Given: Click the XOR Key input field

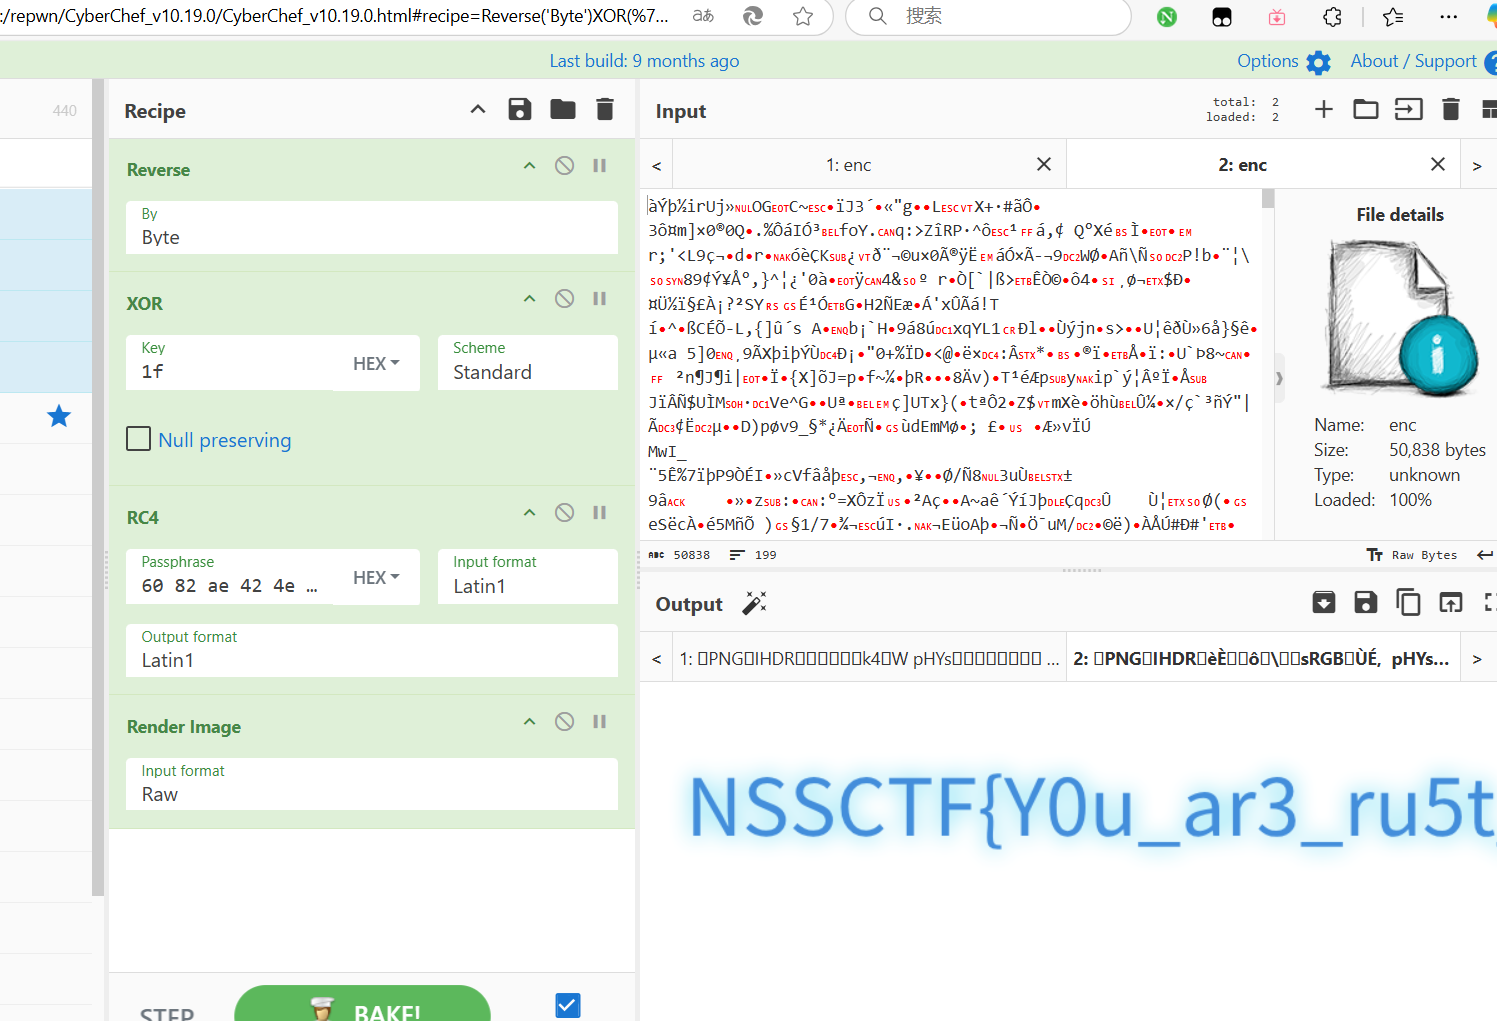Looking at the screenshot, I should click(x=235, y=371).
